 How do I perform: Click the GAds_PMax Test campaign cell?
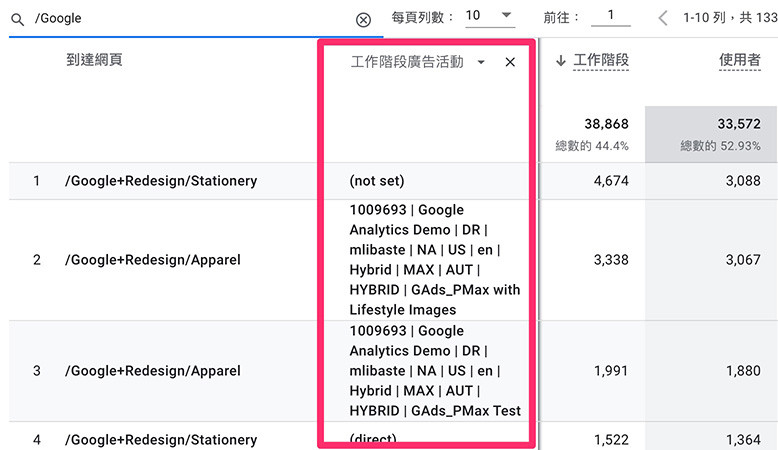435,371
